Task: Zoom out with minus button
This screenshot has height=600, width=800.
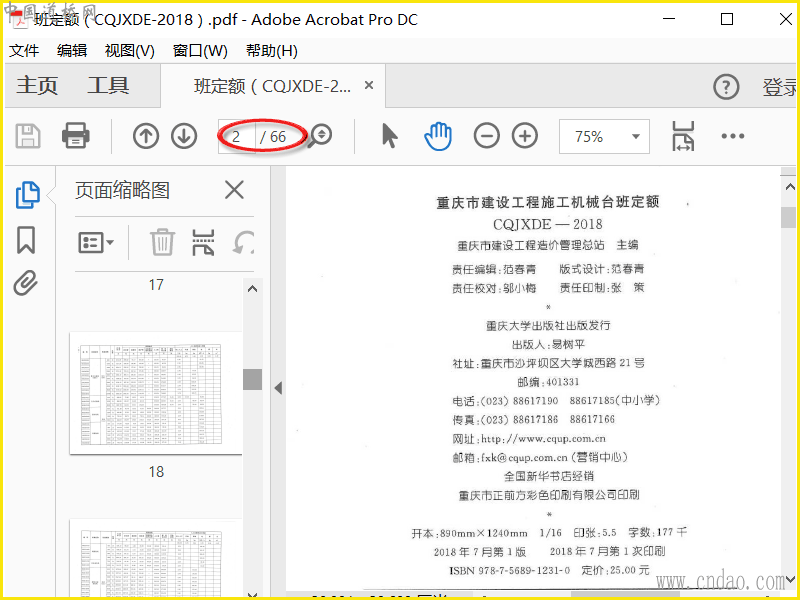Action: (486, 136)
